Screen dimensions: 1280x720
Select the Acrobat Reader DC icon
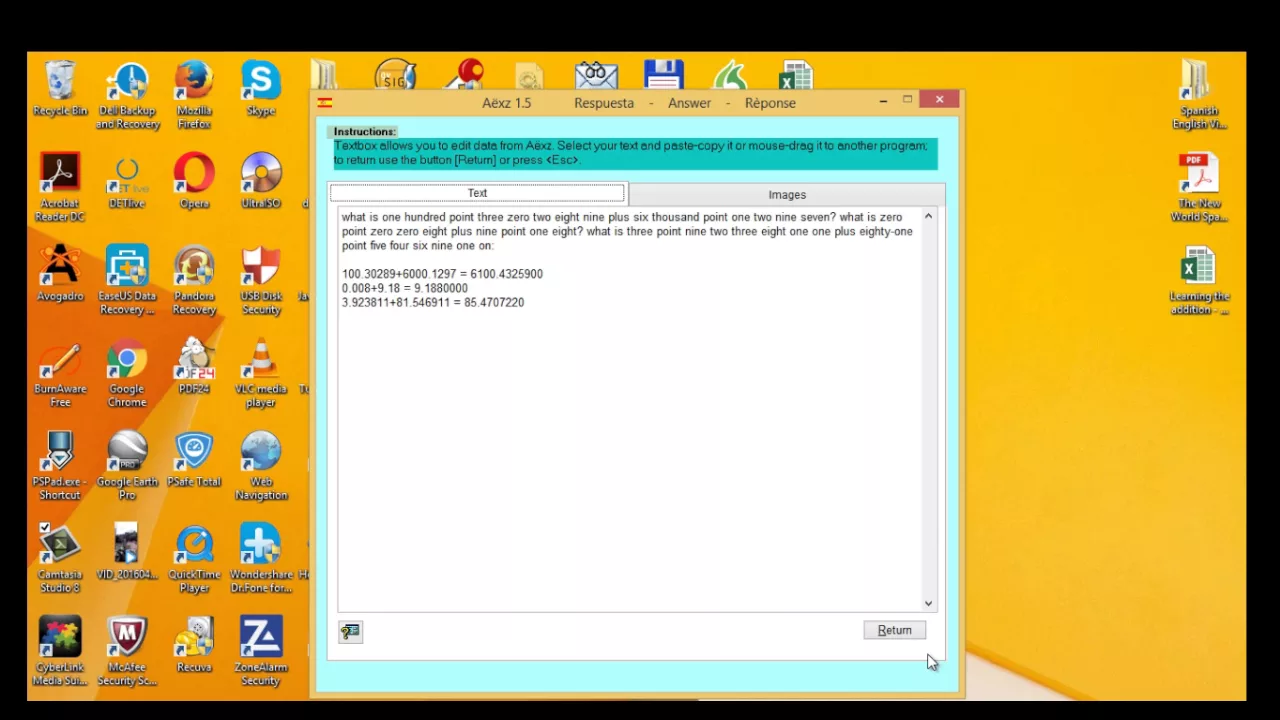(x=60, y=187)
